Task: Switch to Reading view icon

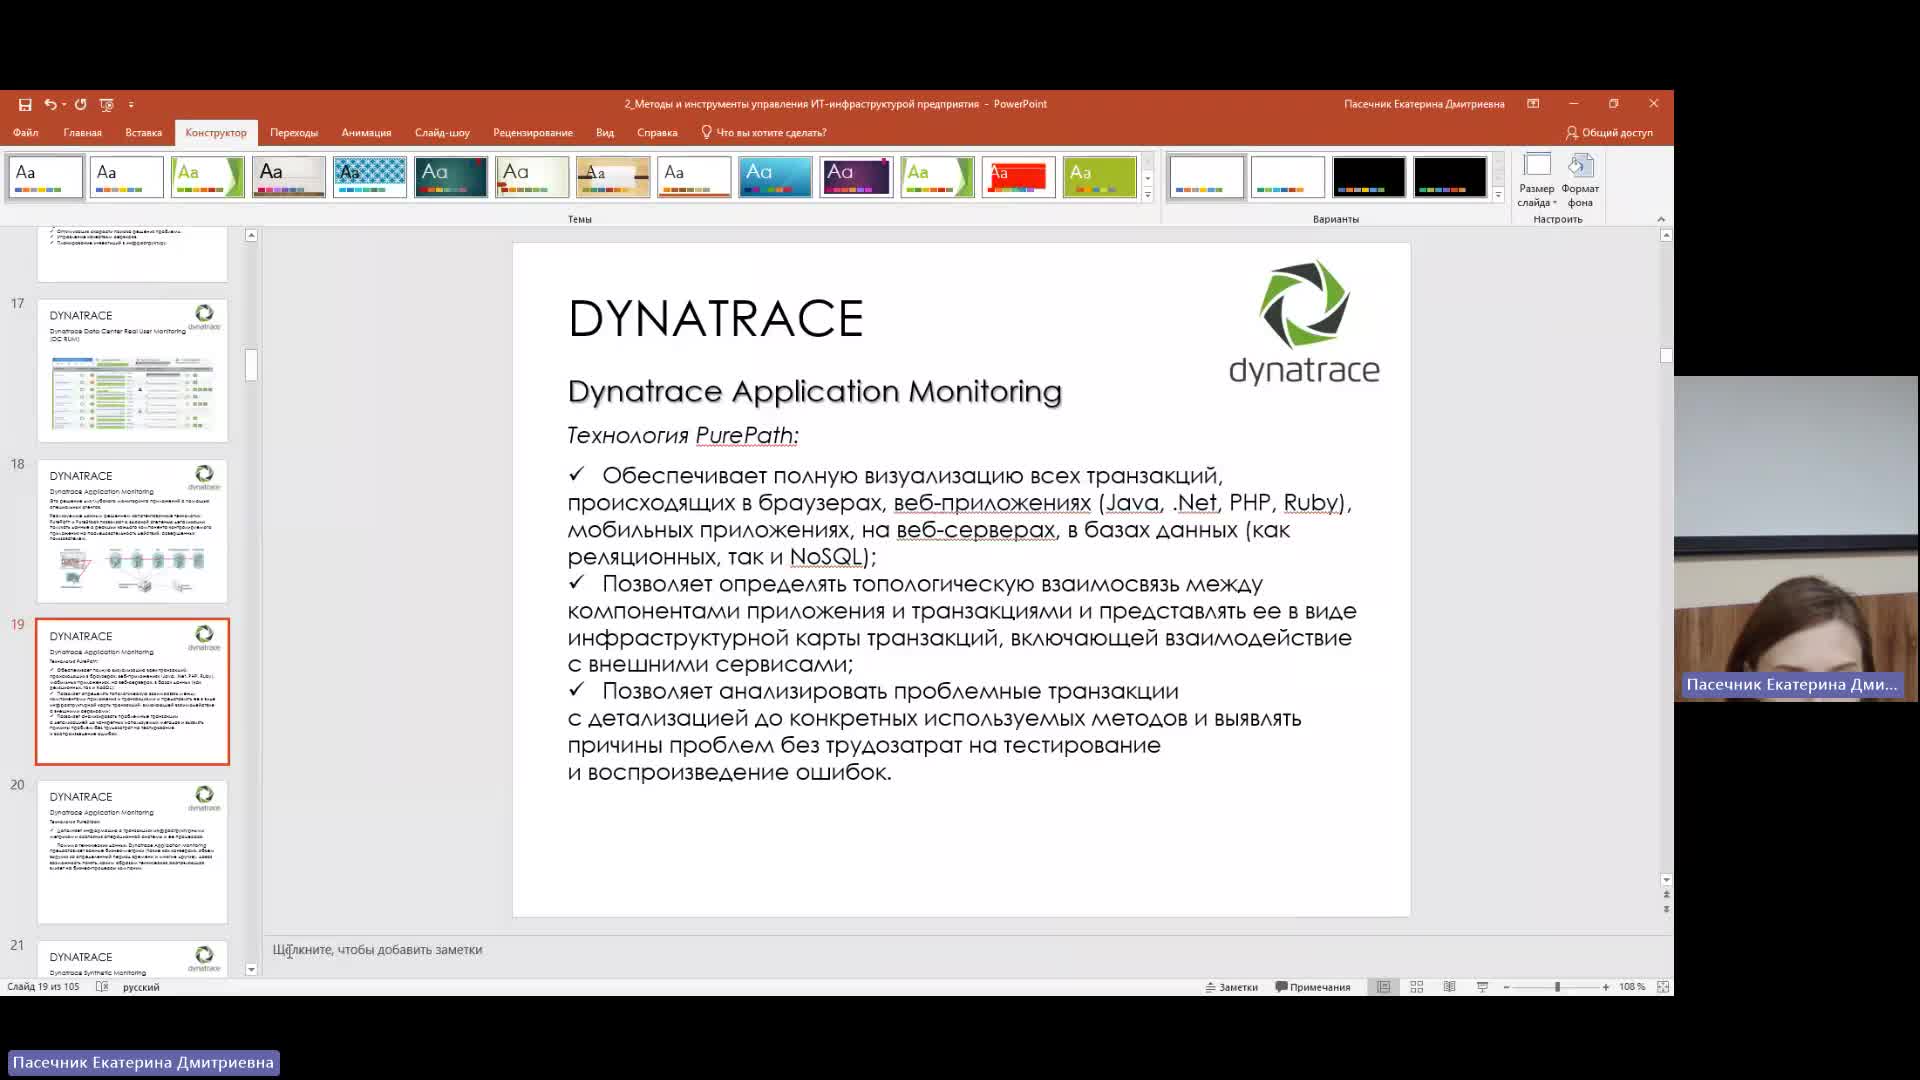Action: 1450,987
